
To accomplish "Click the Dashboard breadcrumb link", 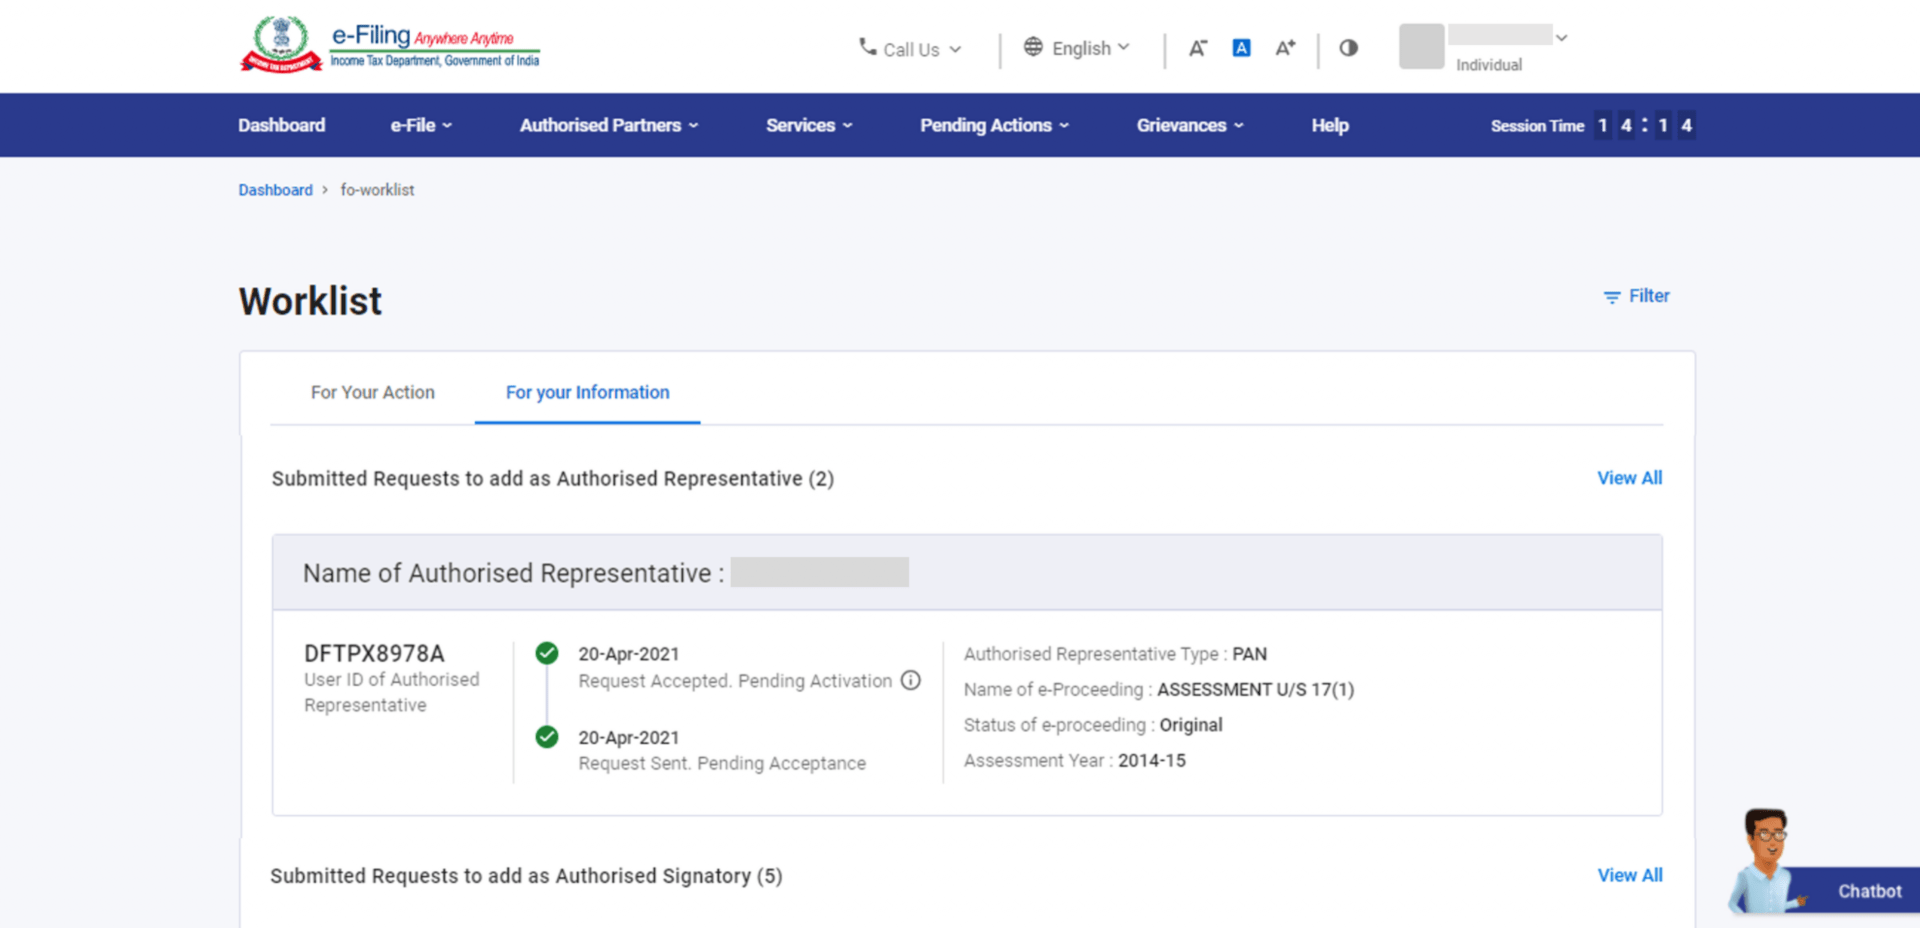I will coord(275,189).
